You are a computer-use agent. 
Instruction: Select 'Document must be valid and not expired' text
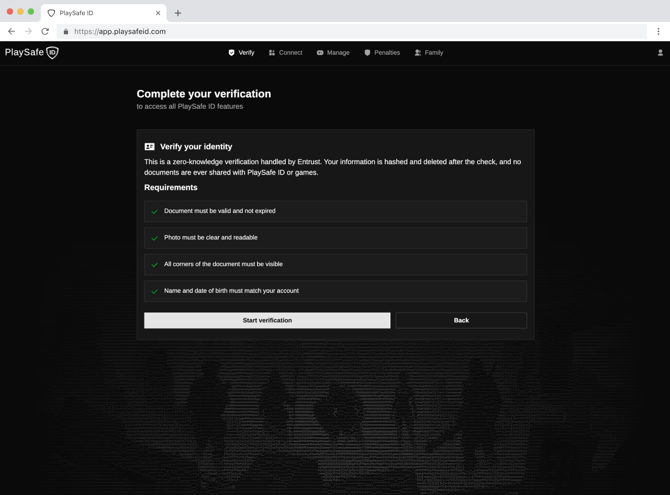click(x=220, y=211)
